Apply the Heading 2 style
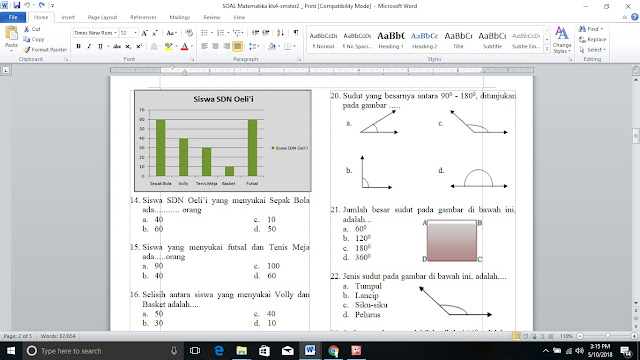This screenshot has height=360, width=640. point(424,40)
